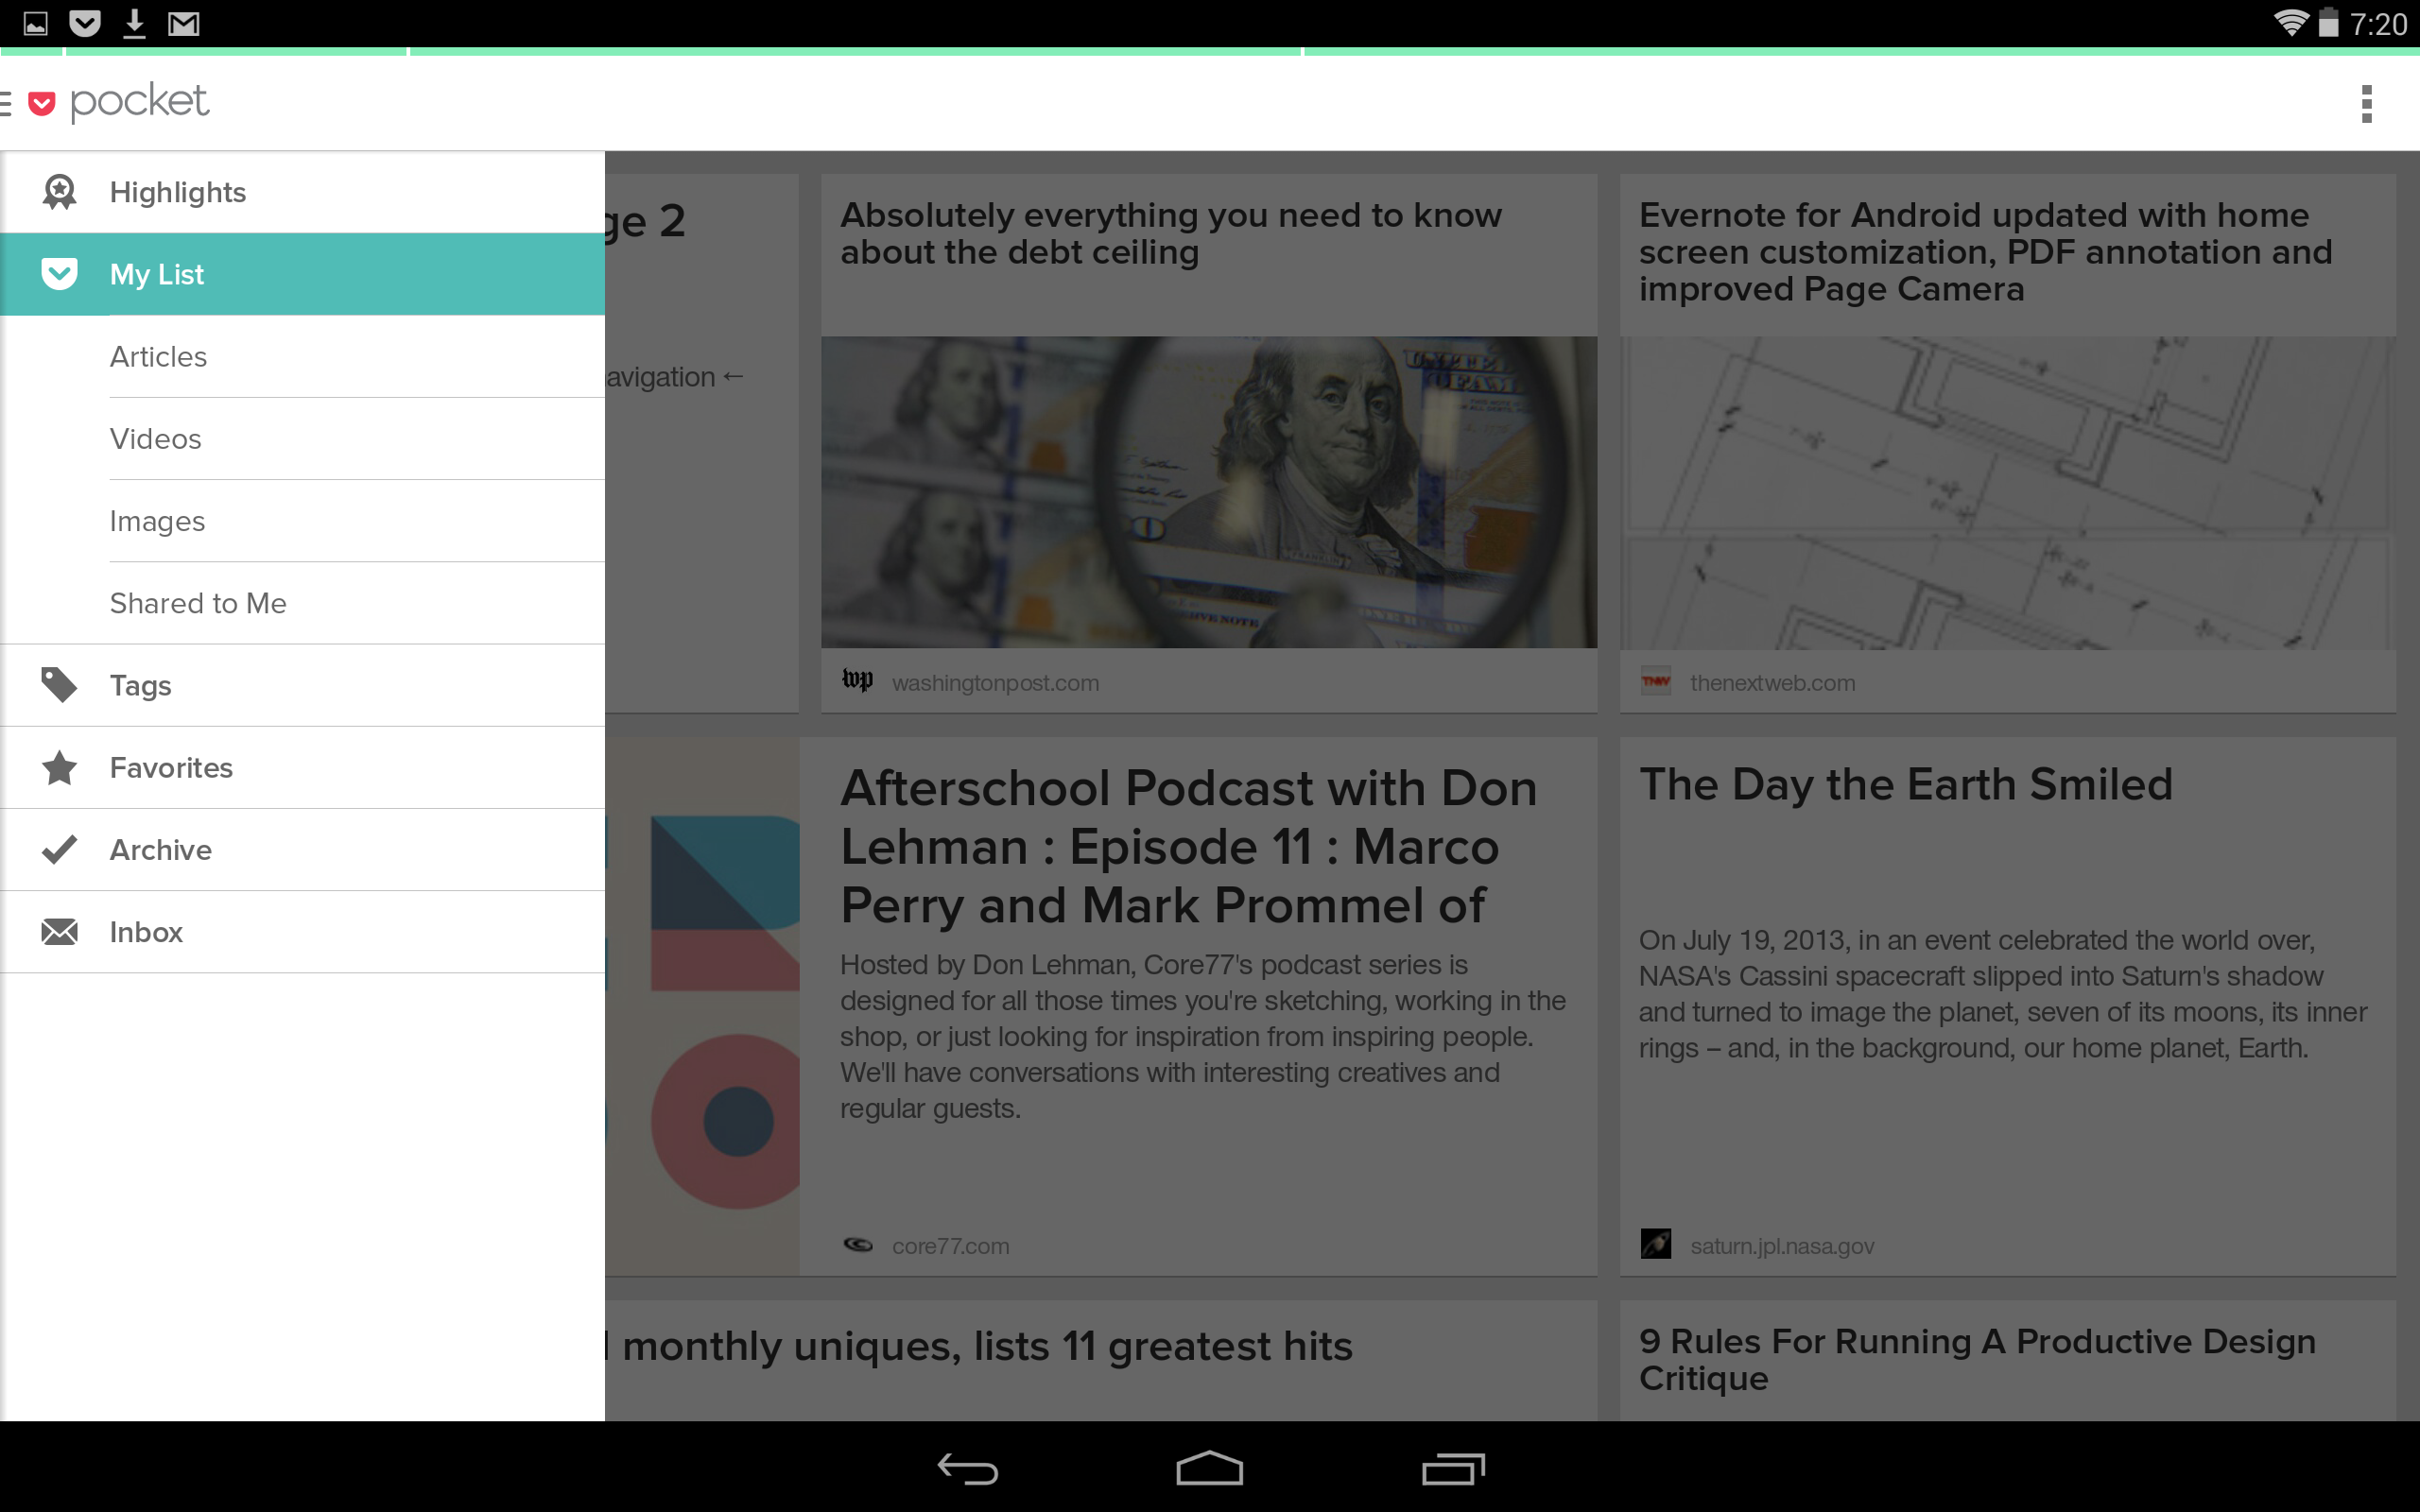Screen dimensions: 2420x1512
Task: Tap the Android recent apps button
Action: pyautogui.click(x=1452, y=1468)
